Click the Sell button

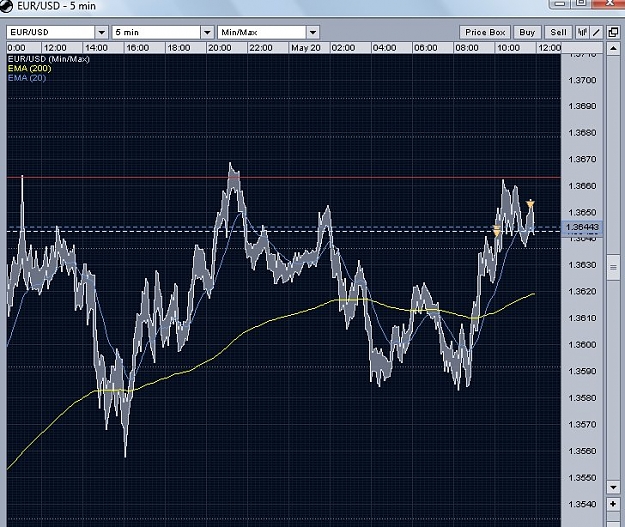(558, 32)
